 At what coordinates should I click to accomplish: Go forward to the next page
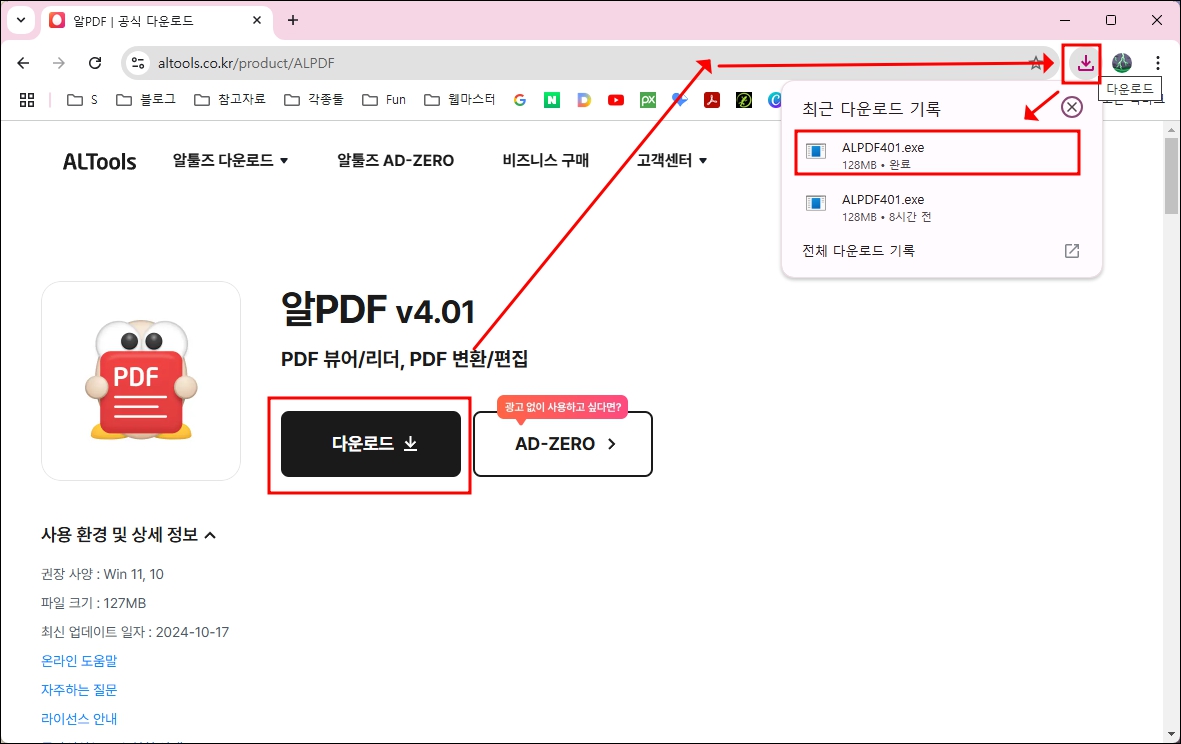[x=59, y=63]
